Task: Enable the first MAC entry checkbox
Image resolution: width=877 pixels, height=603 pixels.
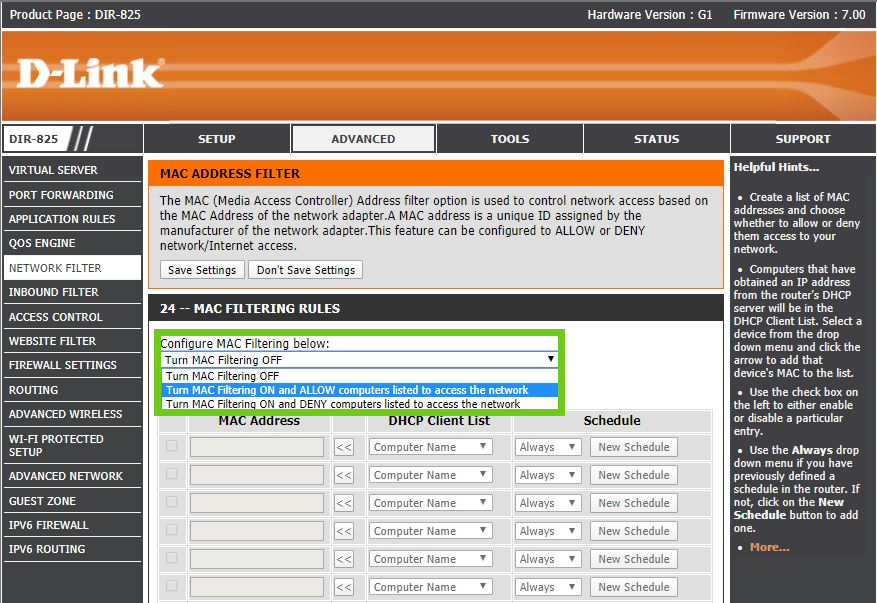Action: pyautogui.click(x=172, y=447)
